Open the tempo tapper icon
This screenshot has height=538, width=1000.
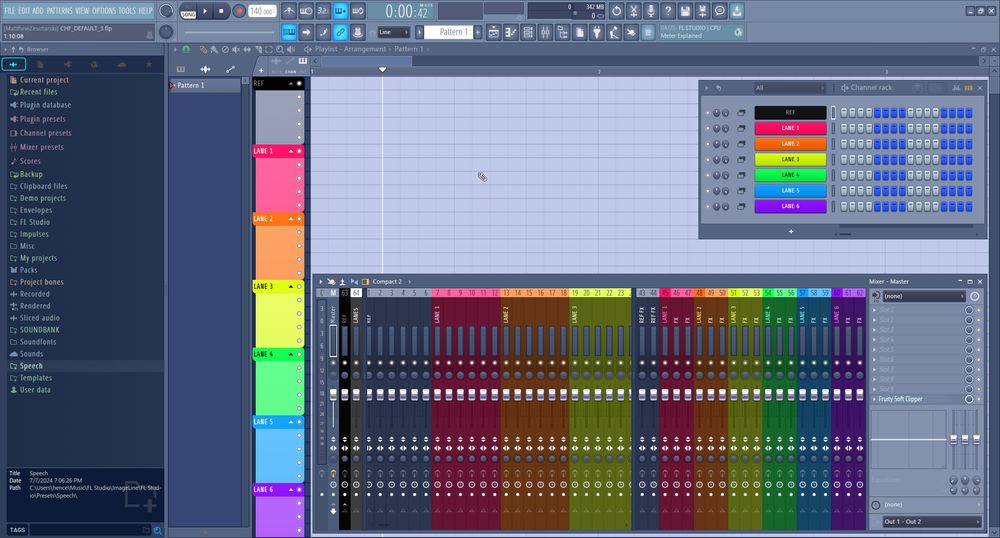[x=614, y=33]
